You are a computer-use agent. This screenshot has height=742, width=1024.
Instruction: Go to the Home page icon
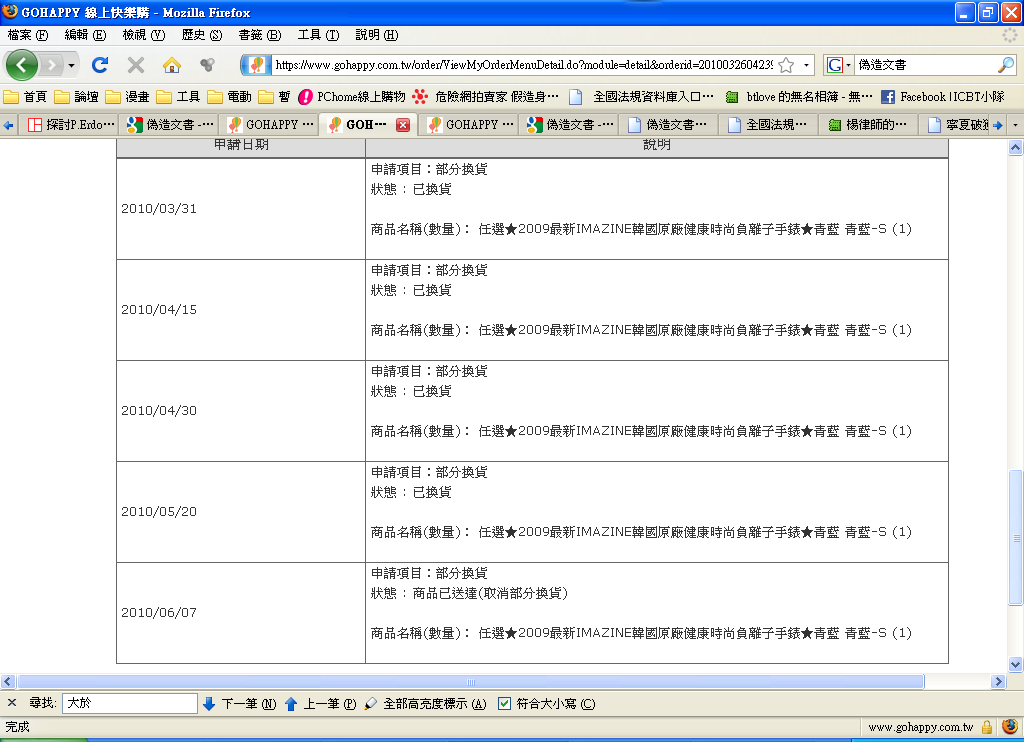point(172,65)
